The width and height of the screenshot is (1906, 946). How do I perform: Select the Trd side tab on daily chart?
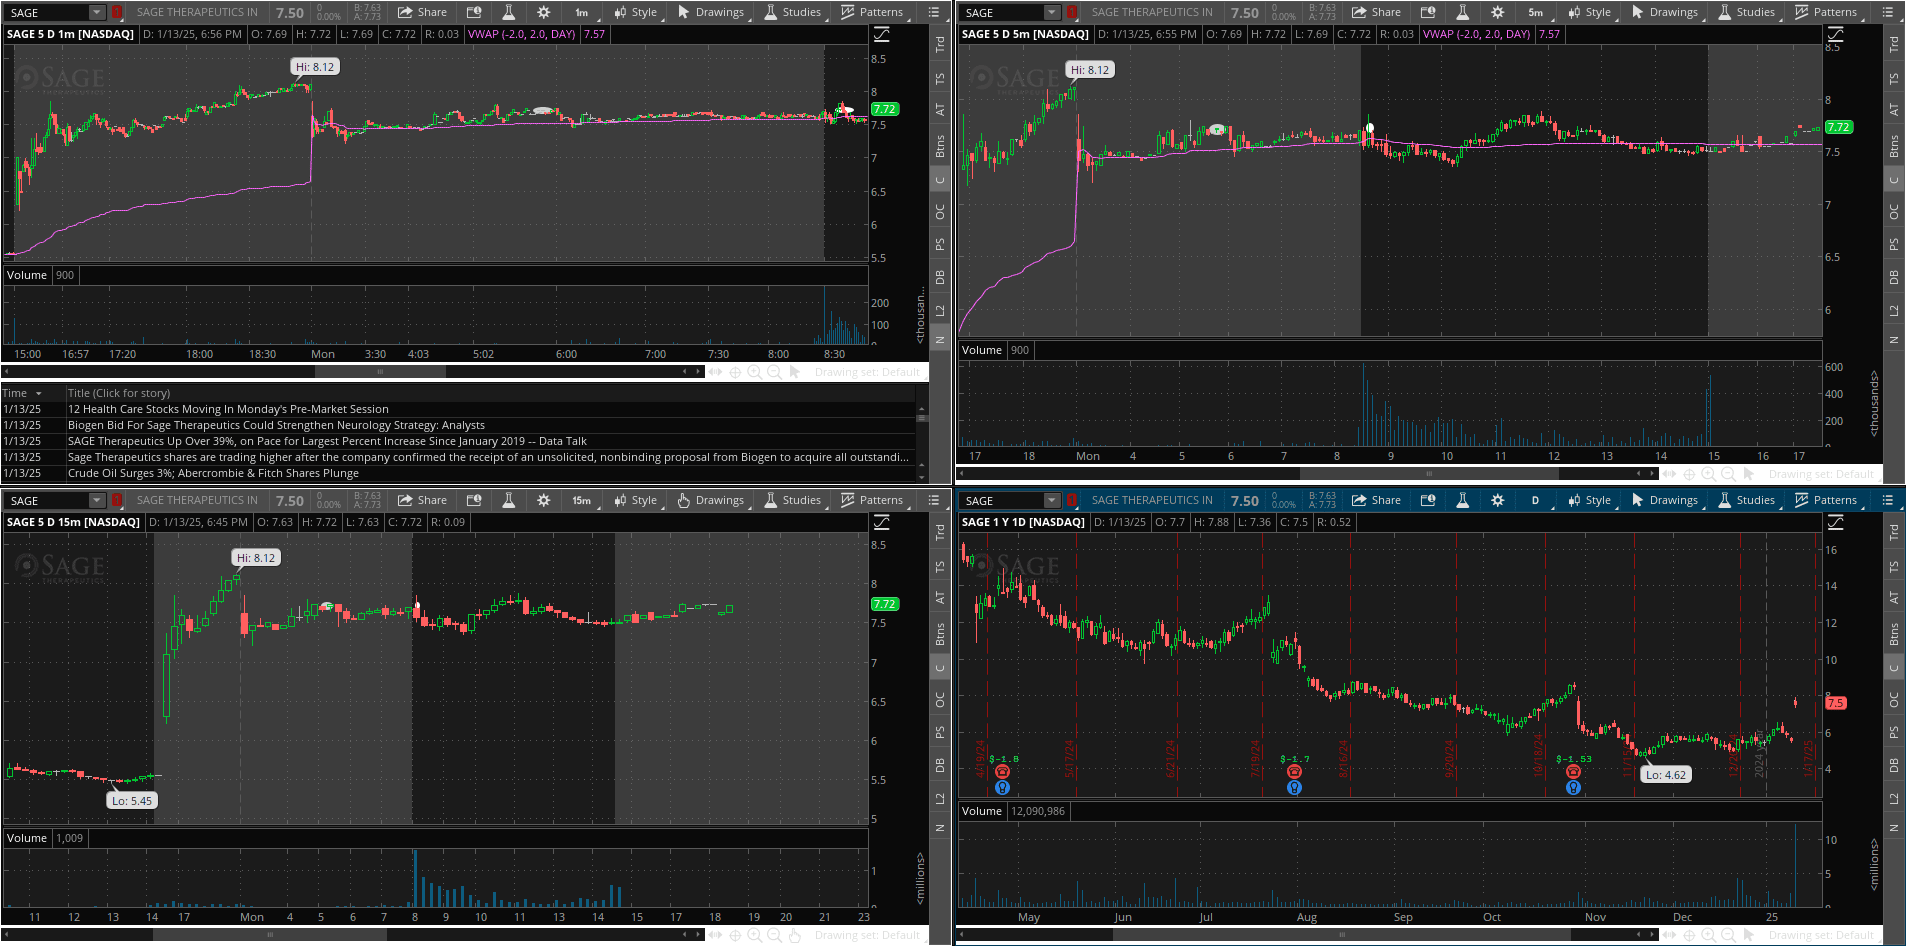click(1894, 533)
